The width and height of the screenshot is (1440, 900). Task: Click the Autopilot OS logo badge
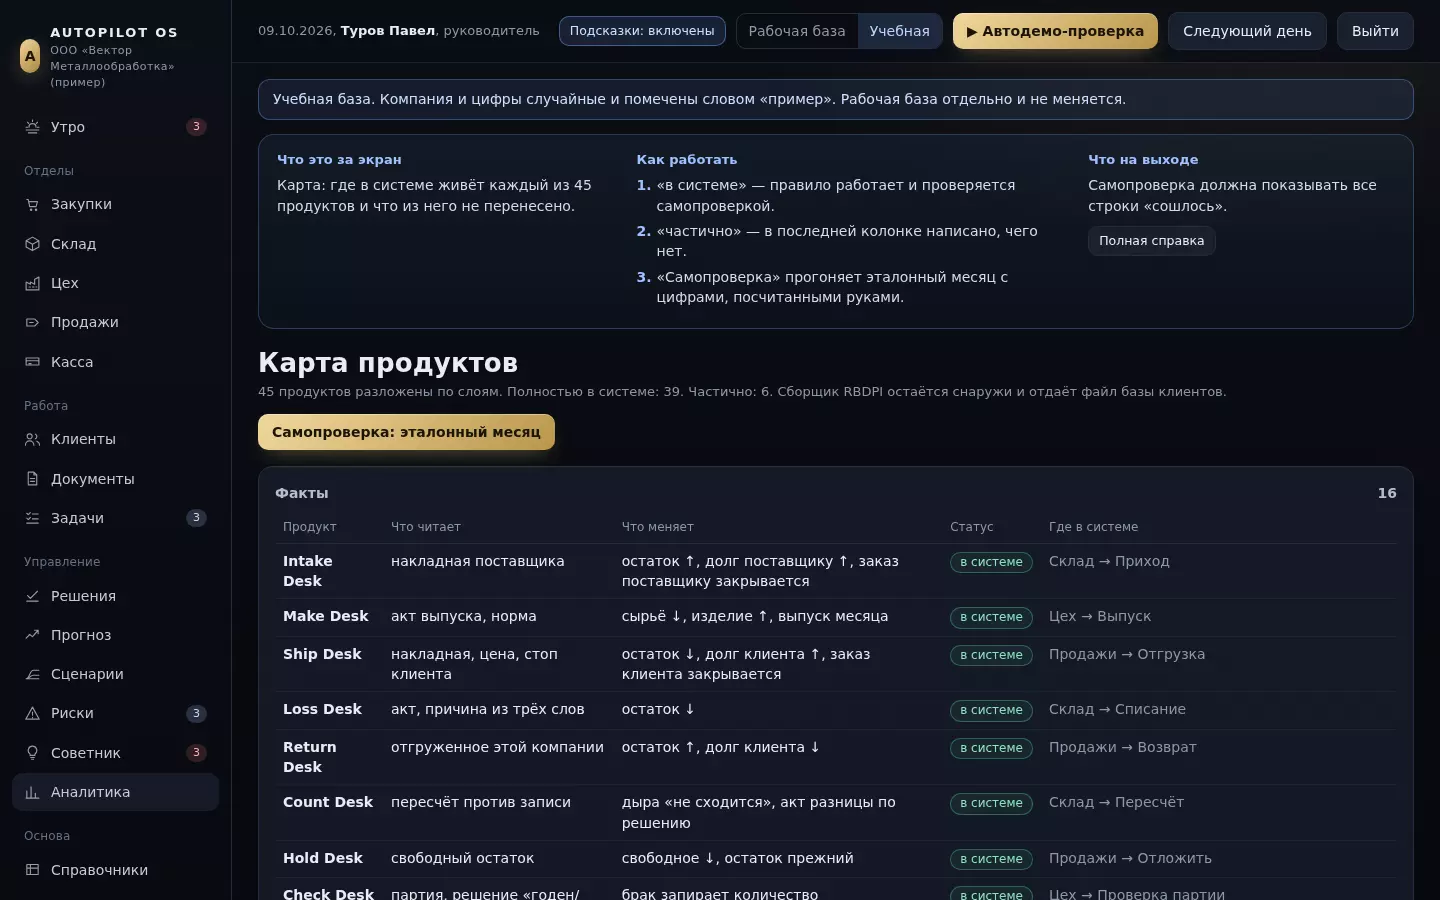click(x=30, y=56)
